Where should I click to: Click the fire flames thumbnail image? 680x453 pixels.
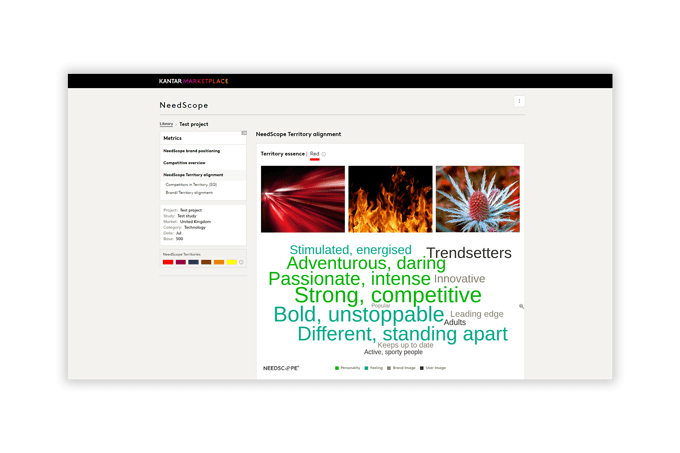tap(390, 199)
